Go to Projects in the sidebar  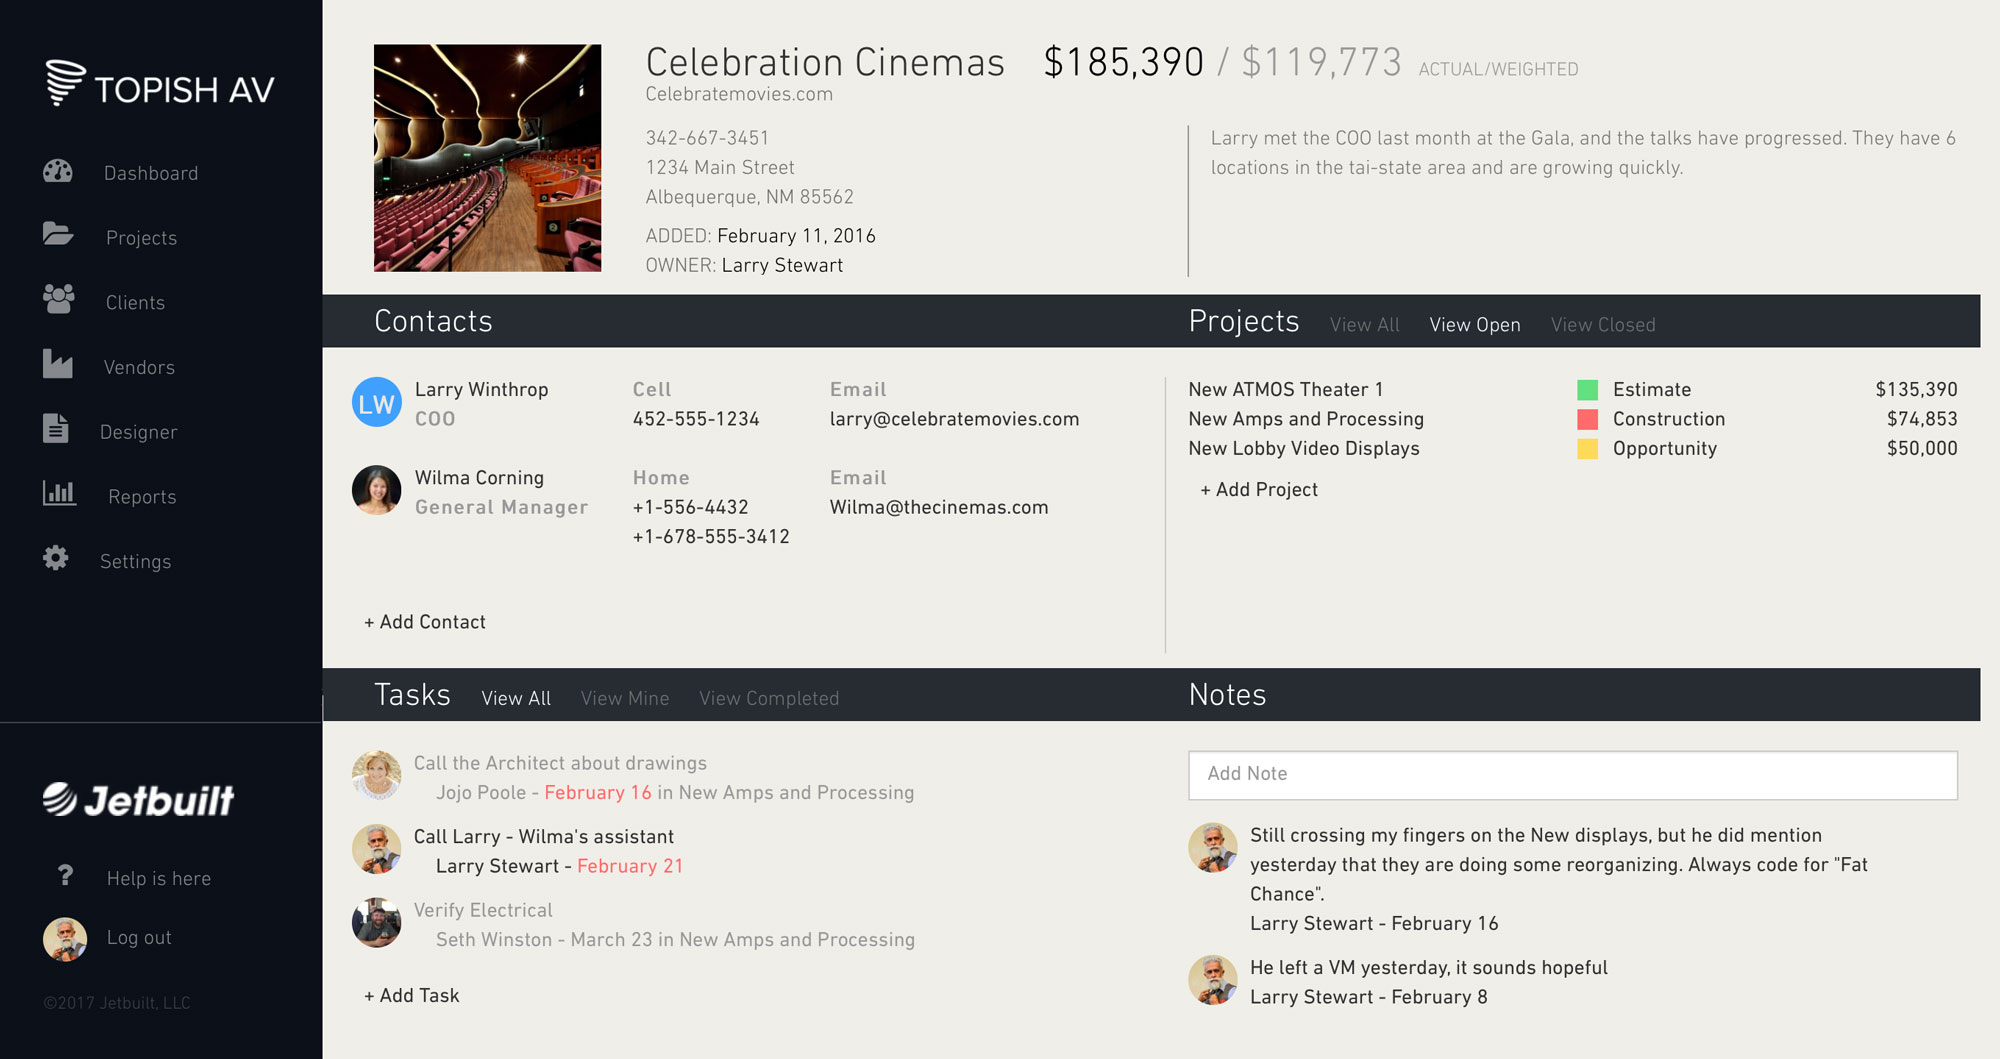[x=141, y=238]
